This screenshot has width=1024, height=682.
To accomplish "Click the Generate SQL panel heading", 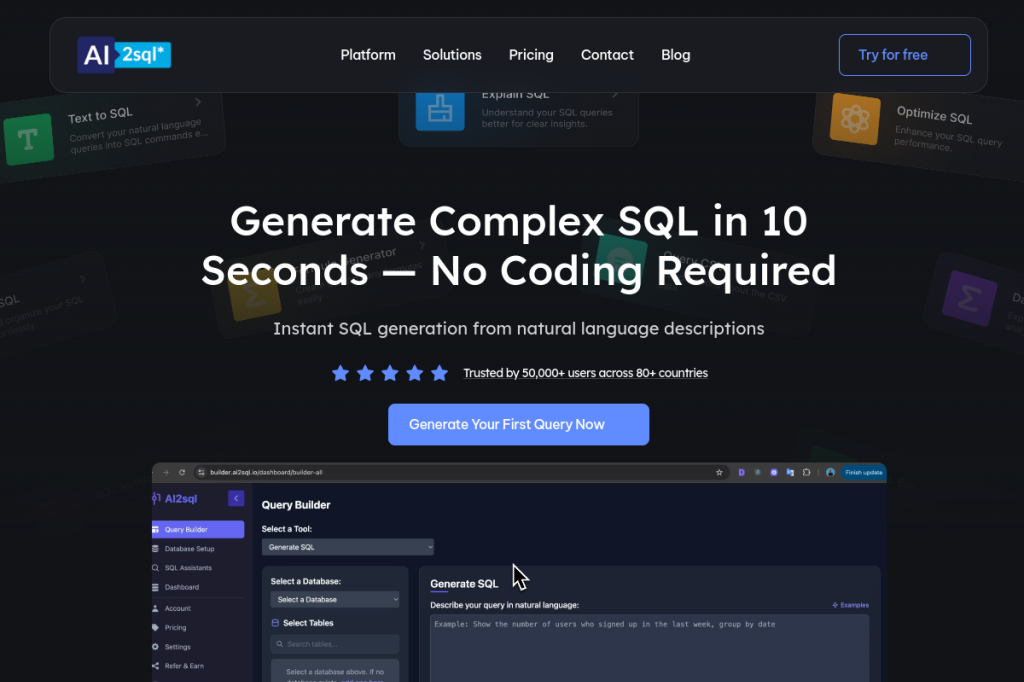I will click(464, 584).
